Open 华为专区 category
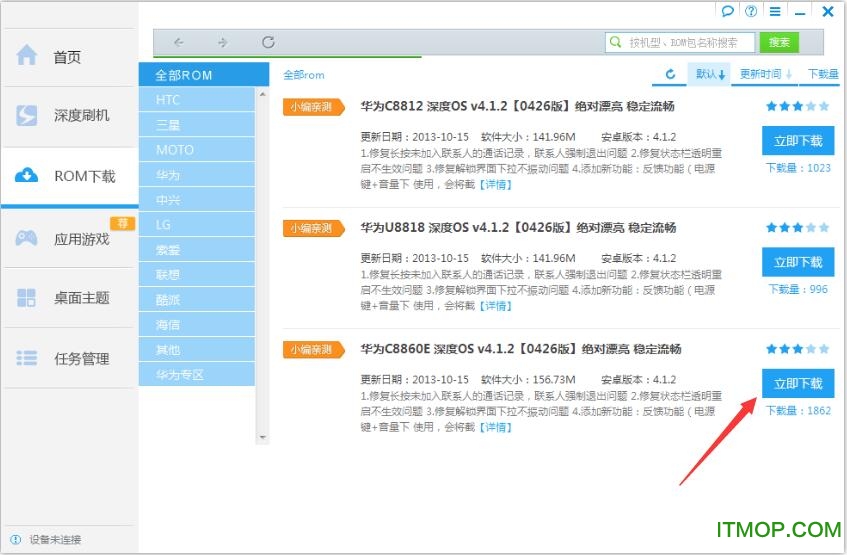Screen dimensions: 847x555 click(x=197, y=375)
